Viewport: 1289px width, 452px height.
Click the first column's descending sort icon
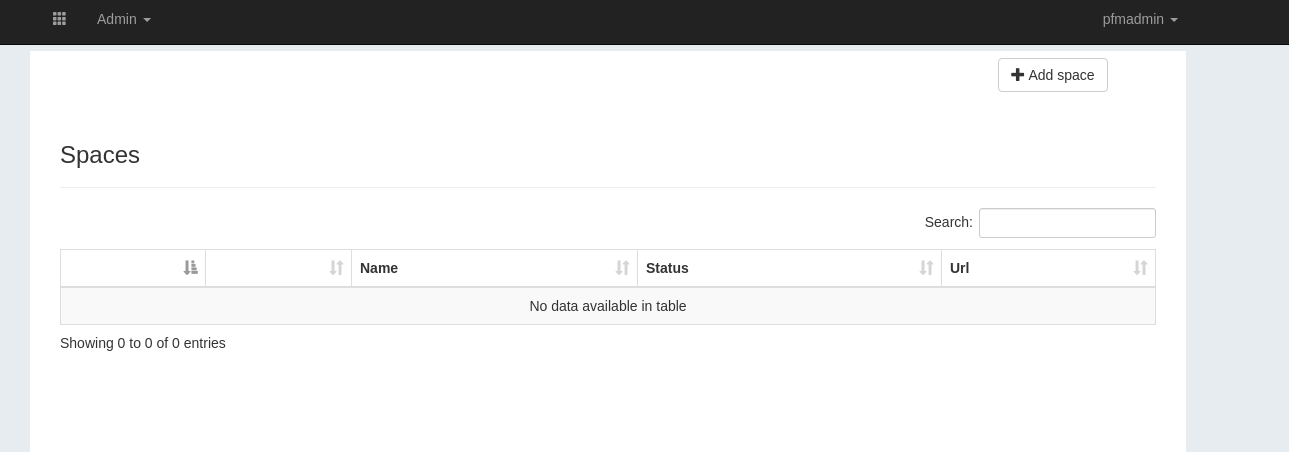coord(190,268)
